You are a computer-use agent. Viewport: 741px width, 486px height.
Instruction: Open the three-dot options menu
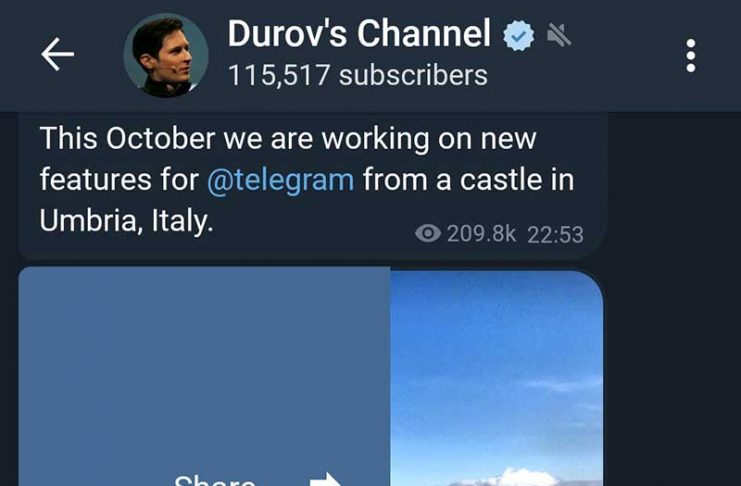click(x=690, y=55)
